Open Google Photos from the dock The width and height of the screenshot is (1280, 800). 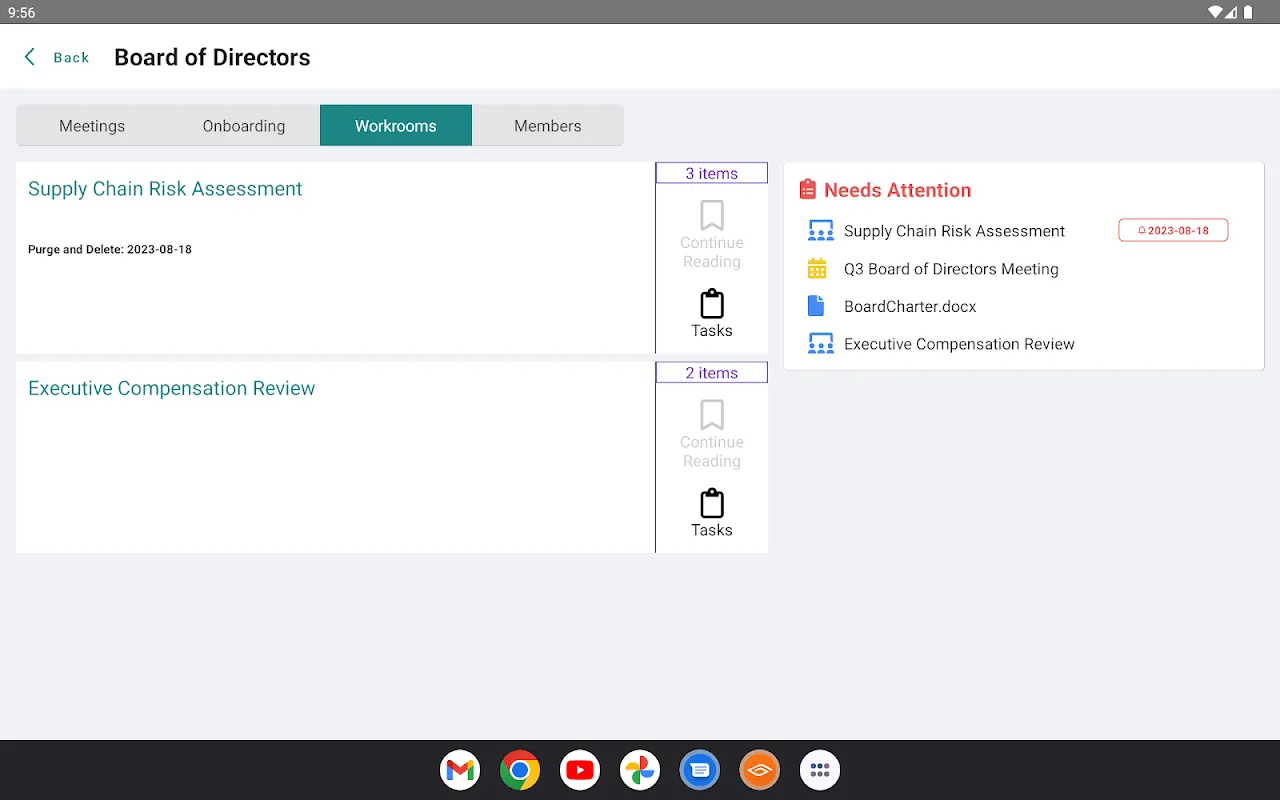pyautogui.click(x=640, y=770)
